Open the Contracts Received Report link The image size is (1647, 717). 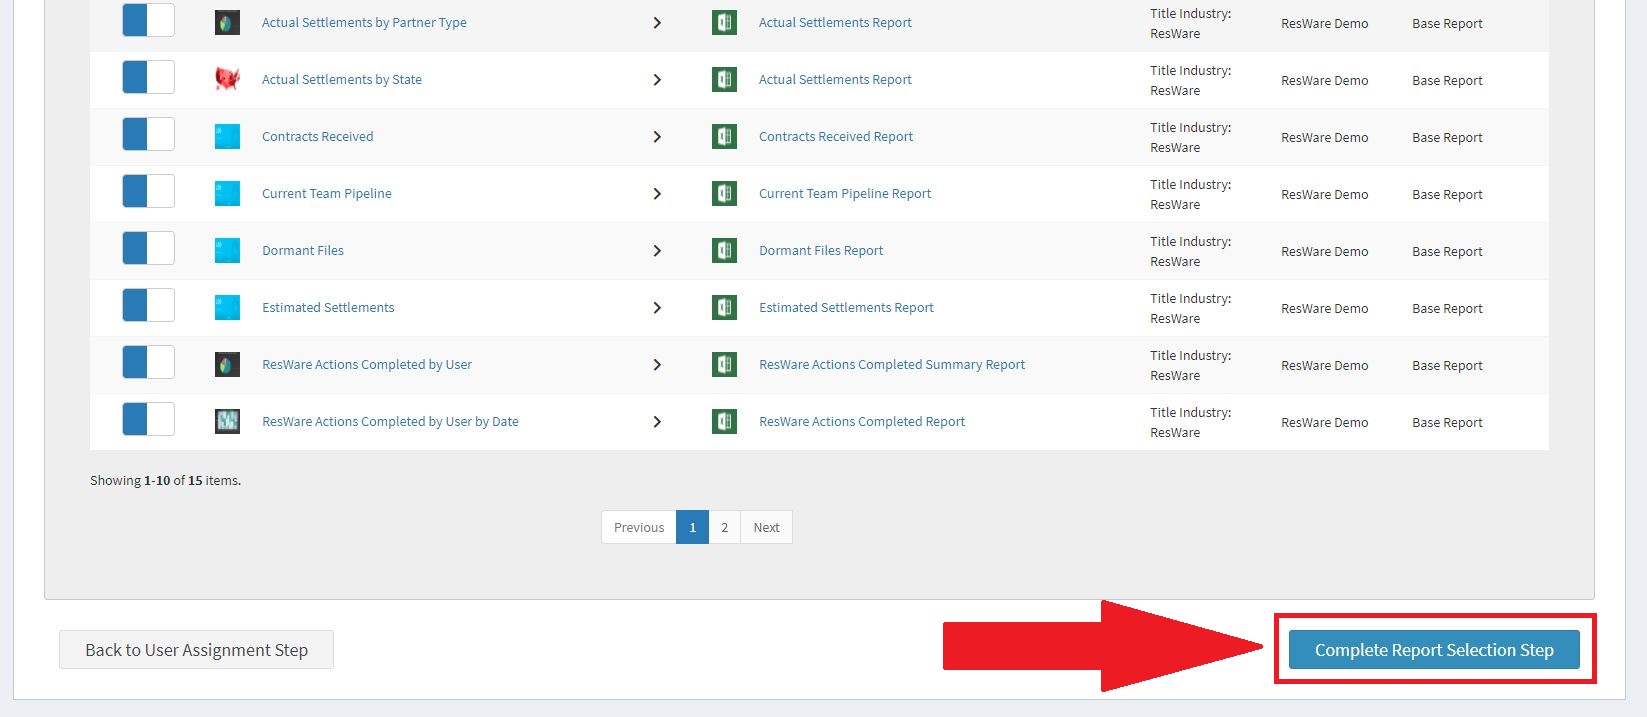tap(836, 136)
